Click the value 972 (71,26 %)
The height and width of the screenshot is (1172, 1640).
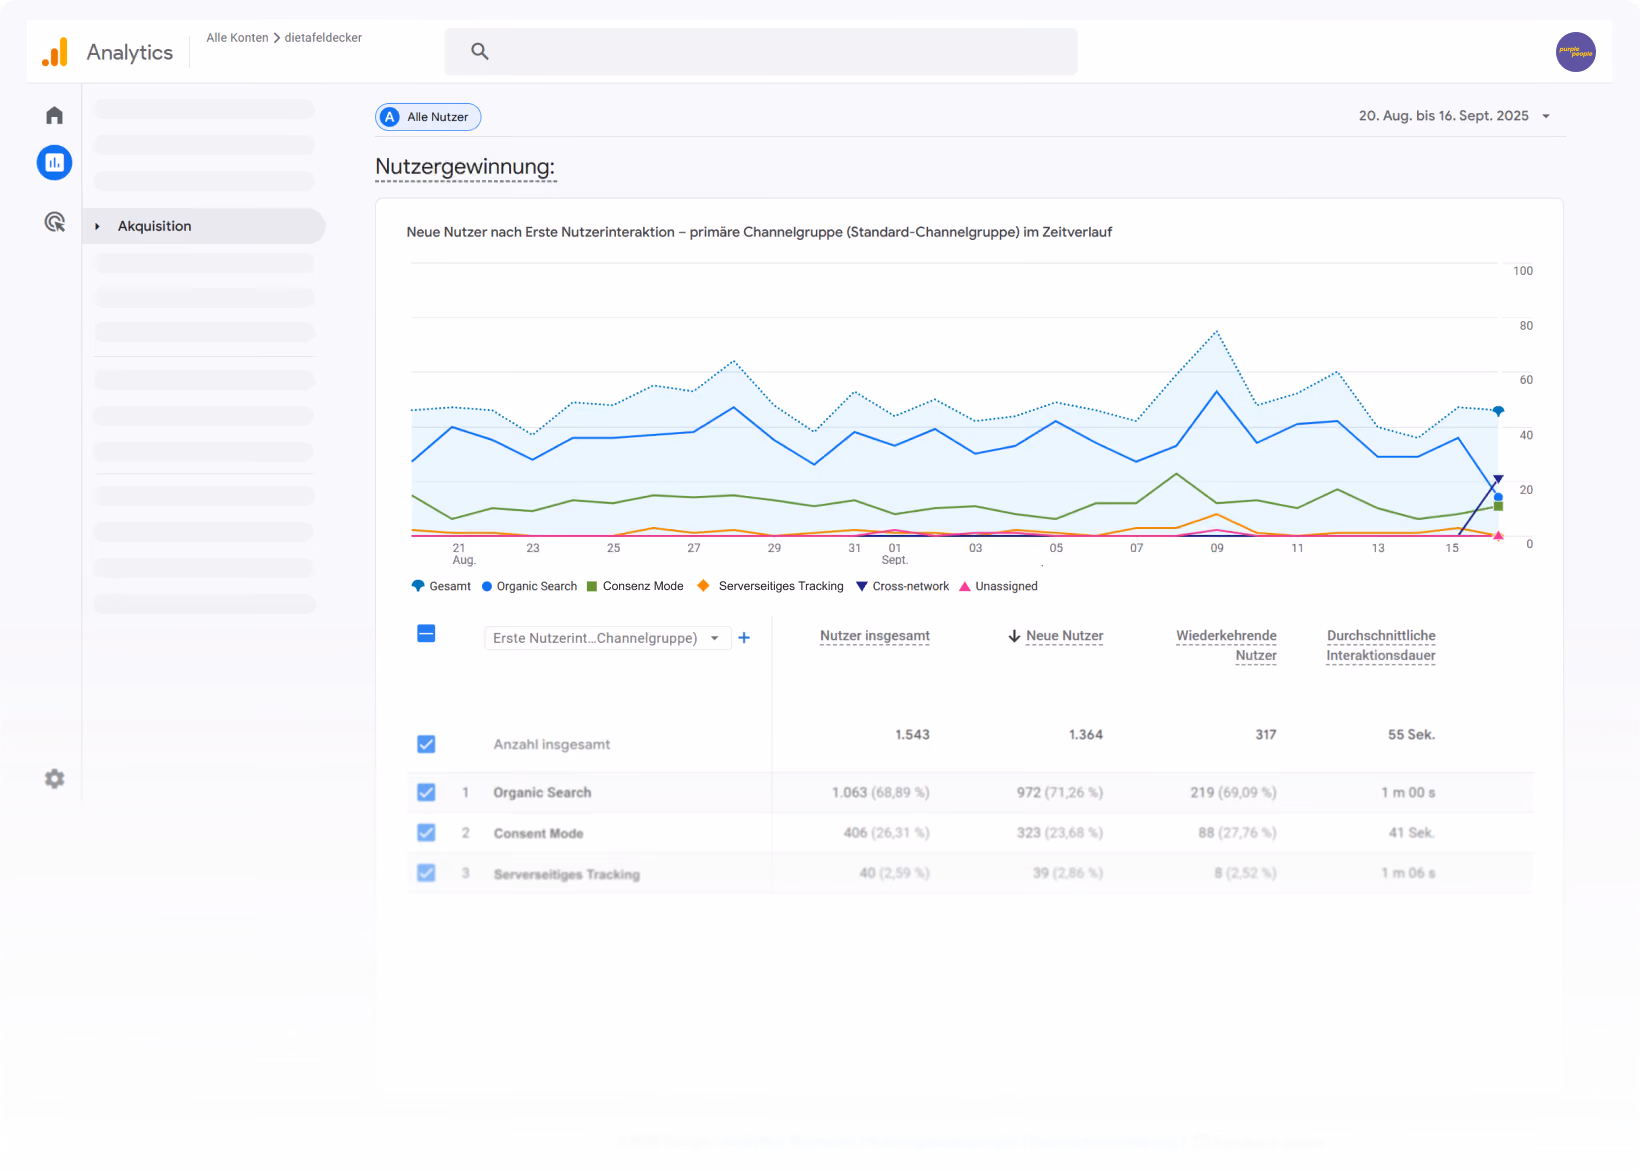tap(1059, 792)
